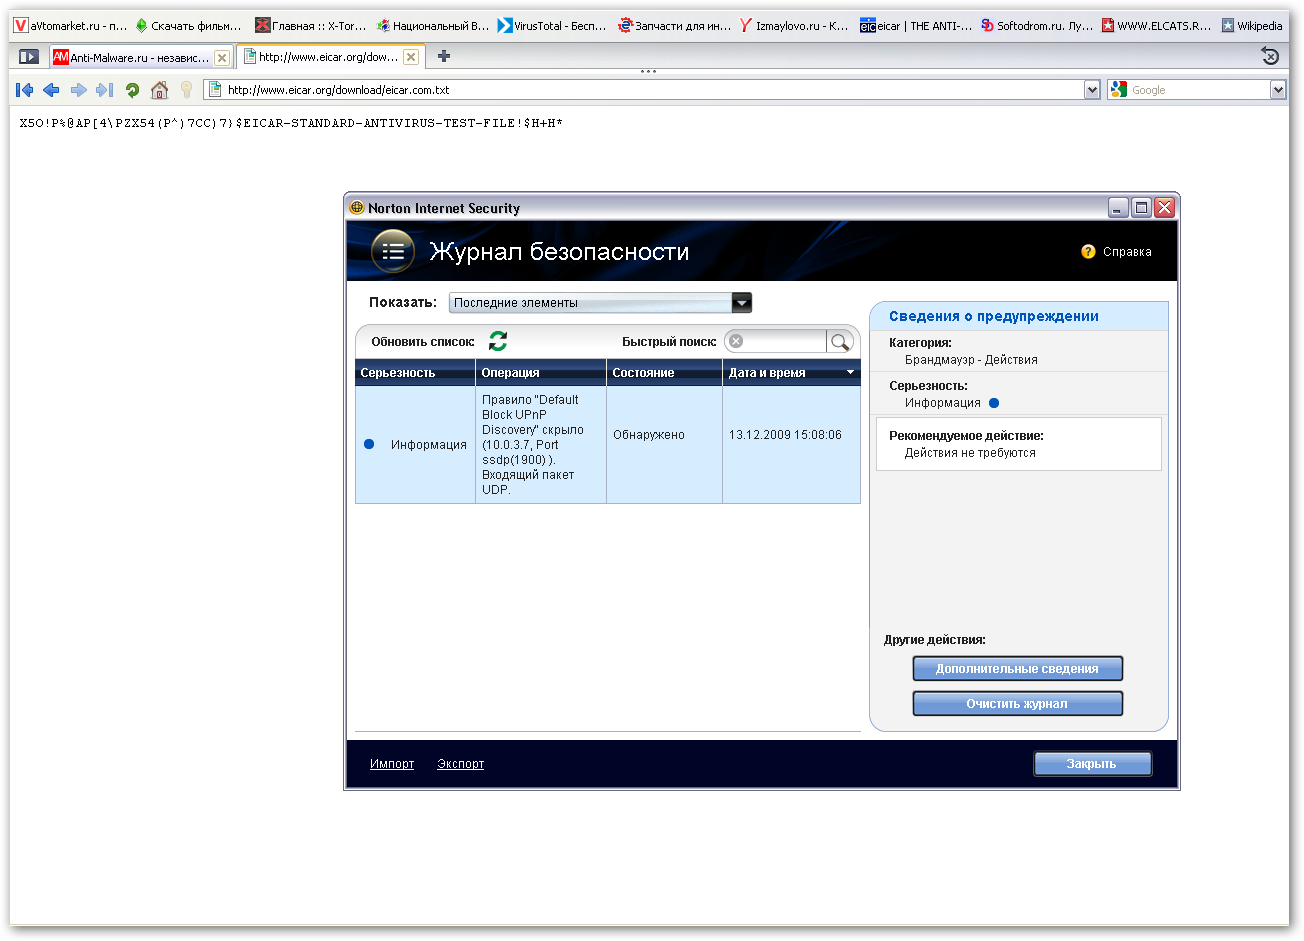Image resolution: width=1304 pixels, height=941 pixels.
Task: Switch to the Anti-Malware.ru tab
Action: pos(141,57)
